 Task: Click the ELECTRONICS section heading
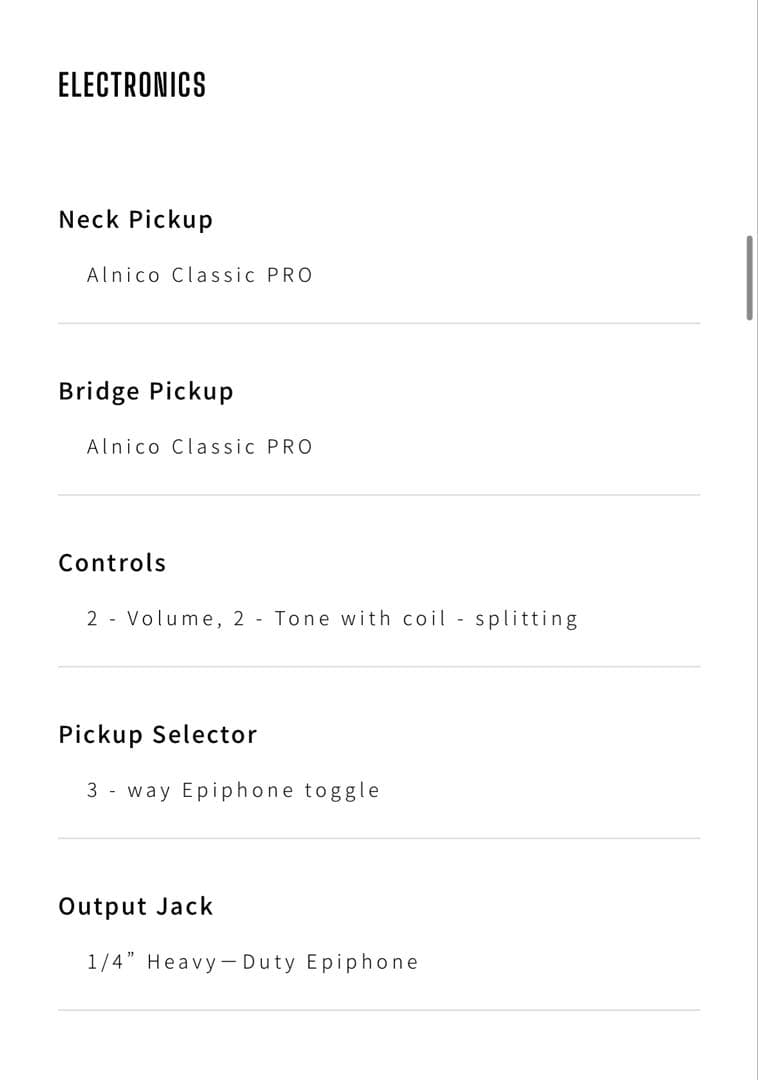pos(132,85)
